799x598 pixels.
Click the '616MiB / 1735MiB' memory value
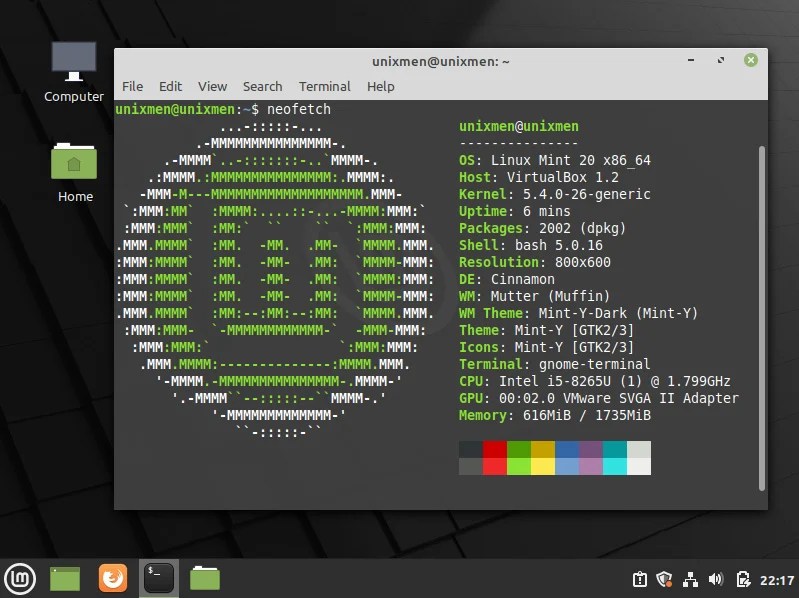coord(587,415)
